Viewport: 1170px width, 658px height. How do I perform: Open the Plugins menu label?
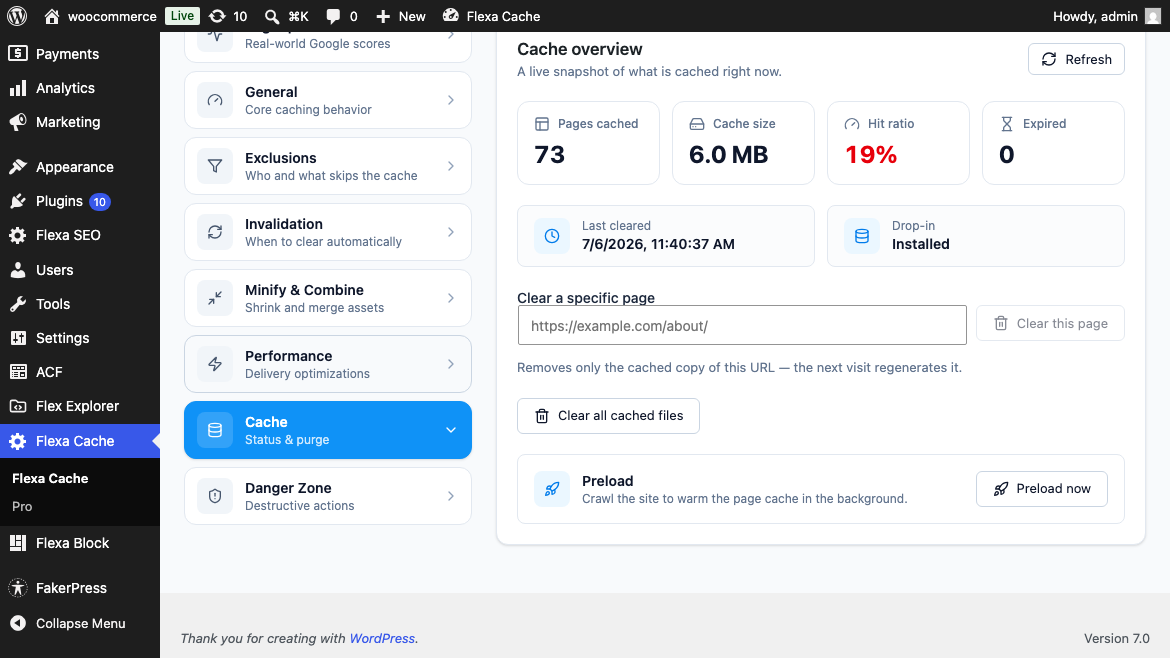point(59,201)
